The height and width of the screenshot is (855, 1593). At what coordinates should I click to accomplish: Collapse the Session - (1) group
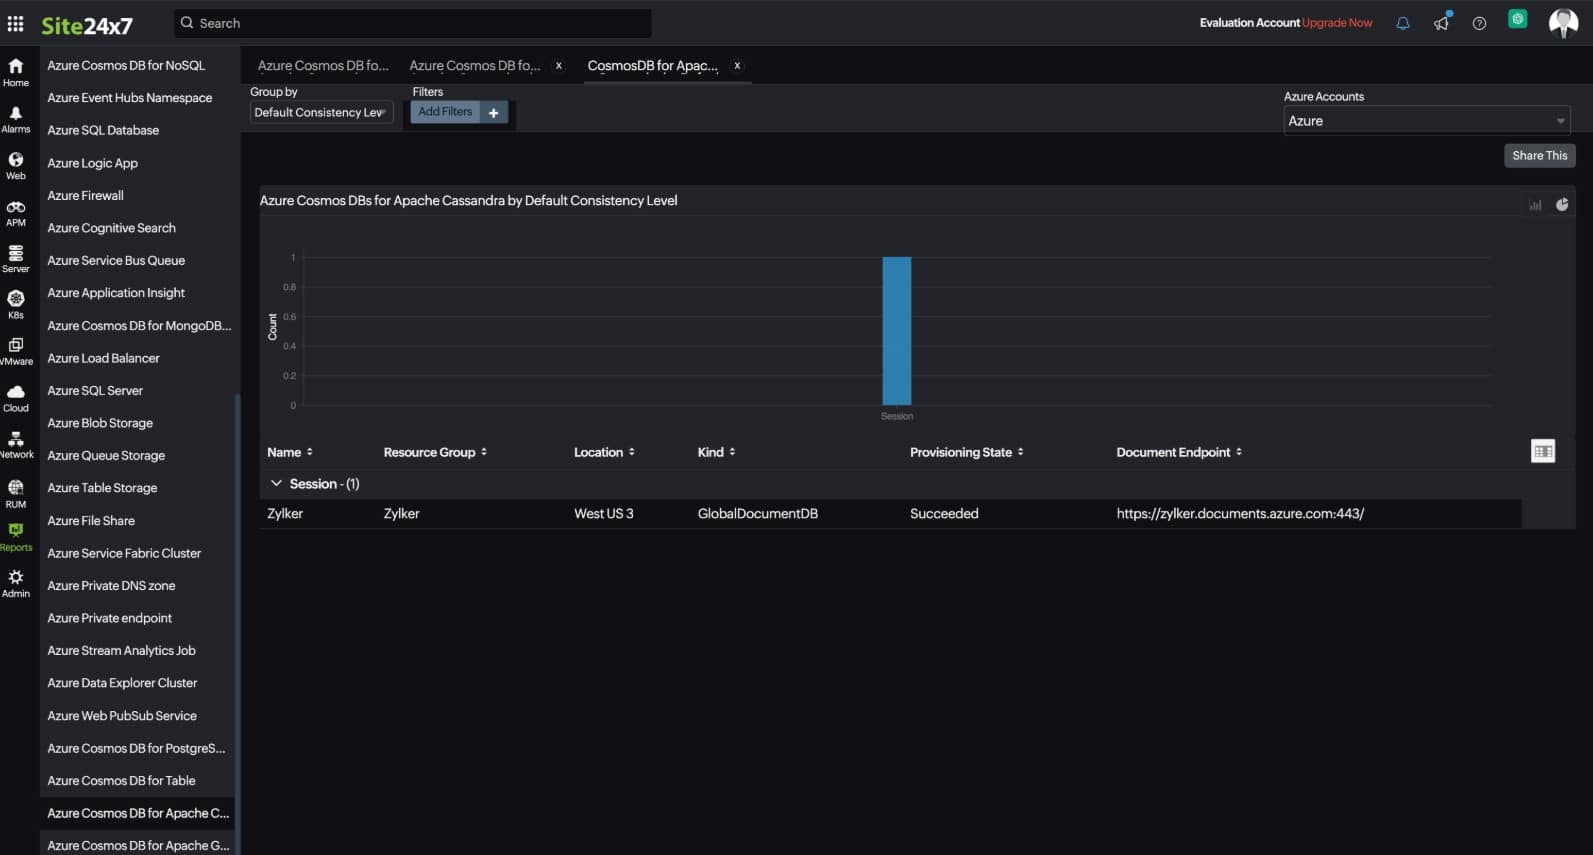[276, 483]
